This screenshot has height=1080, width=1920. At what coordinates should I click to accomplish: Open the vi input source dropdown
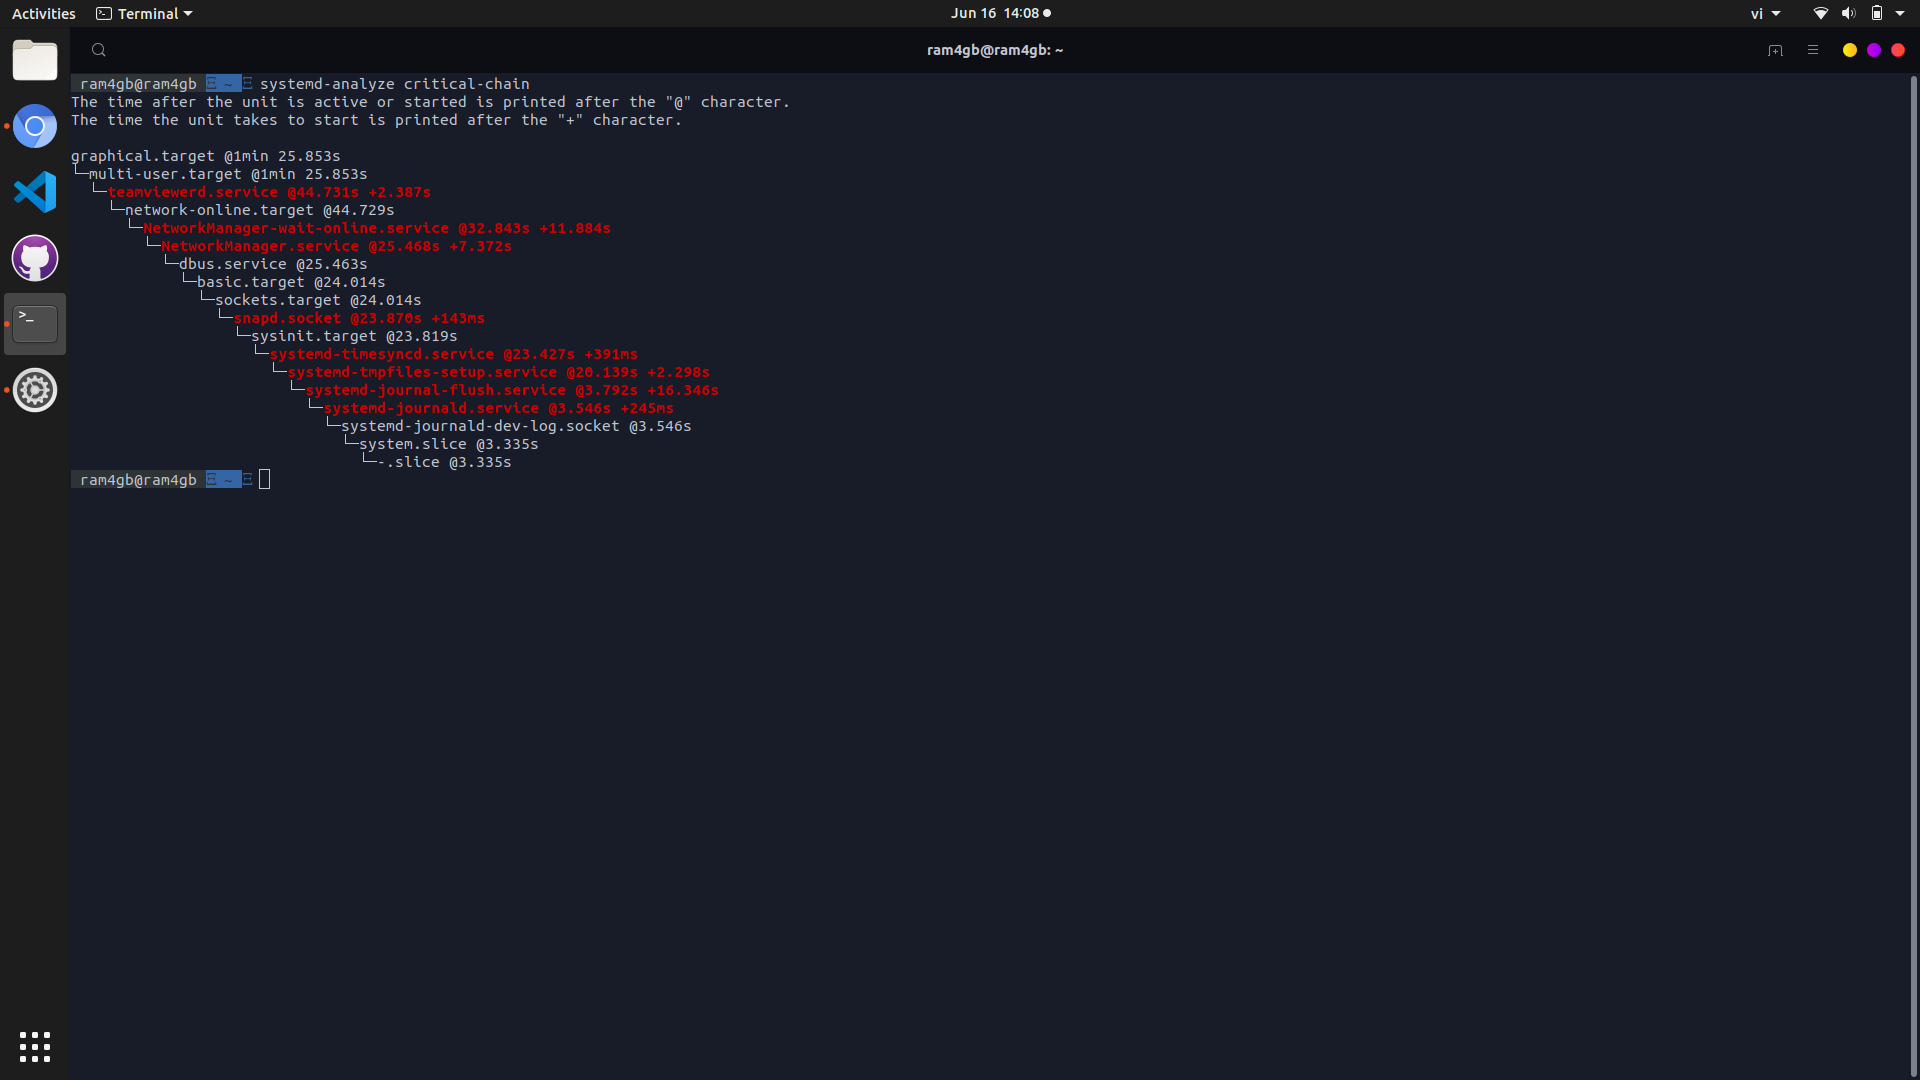(1765, 13)
